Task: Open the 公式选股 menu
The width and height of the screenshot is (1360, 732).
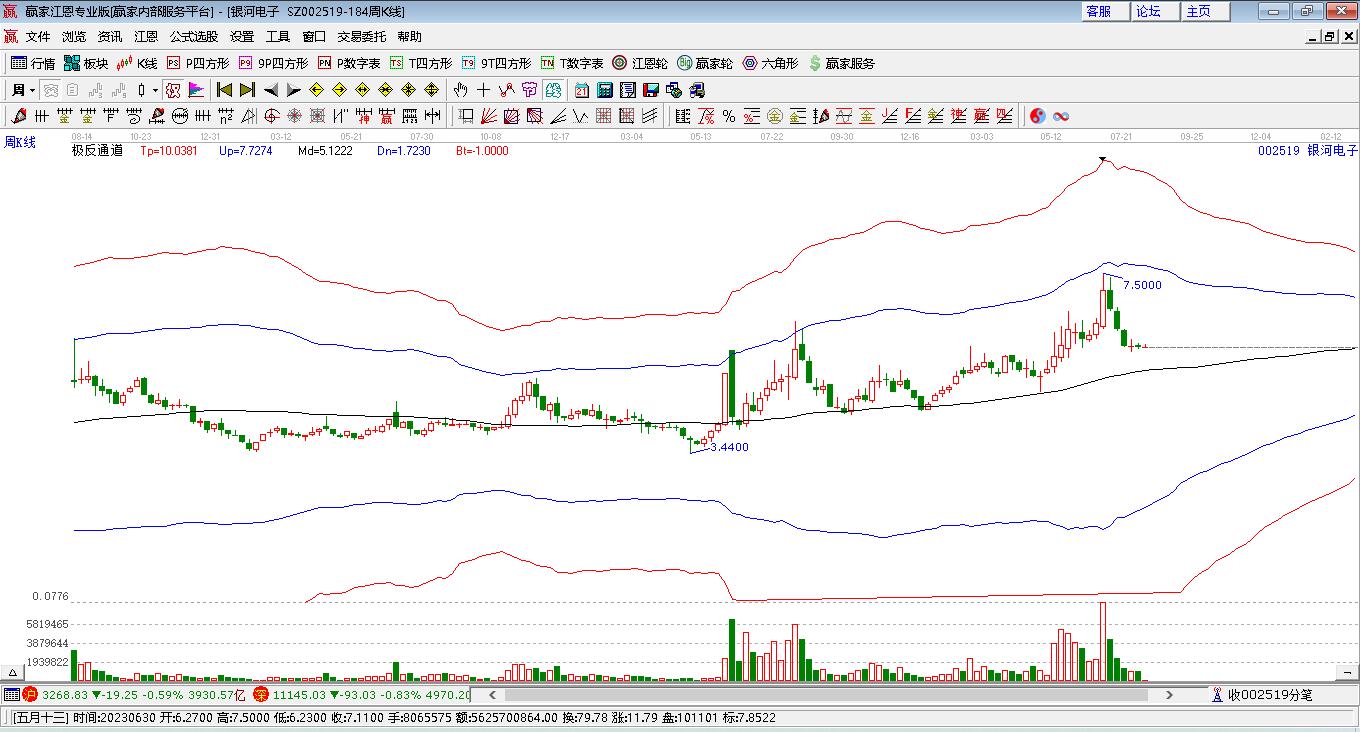Action: pyautogui.click(x=193, y=37)
